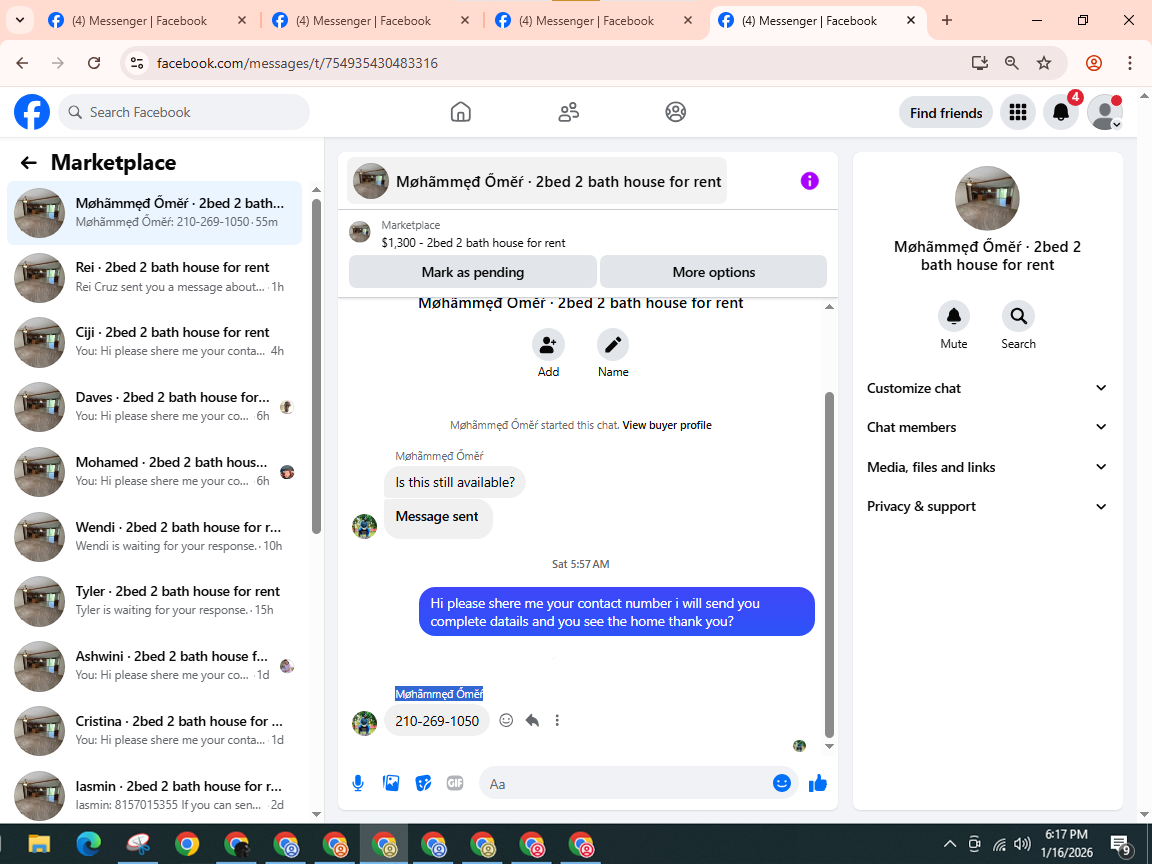Open Cristina's 2bed 2 bath chat
The image size is (1152, 864).
pyautogui.click(x=154, y=730)
